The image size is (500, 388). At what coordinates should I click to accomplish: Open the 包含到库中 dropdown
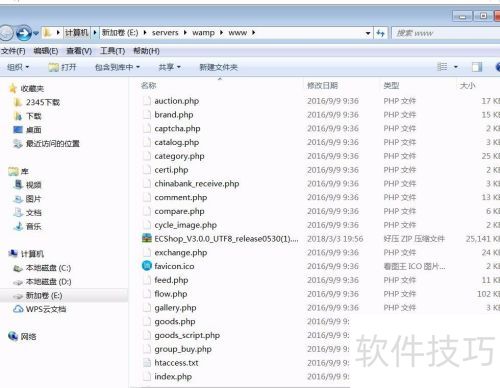117,67
